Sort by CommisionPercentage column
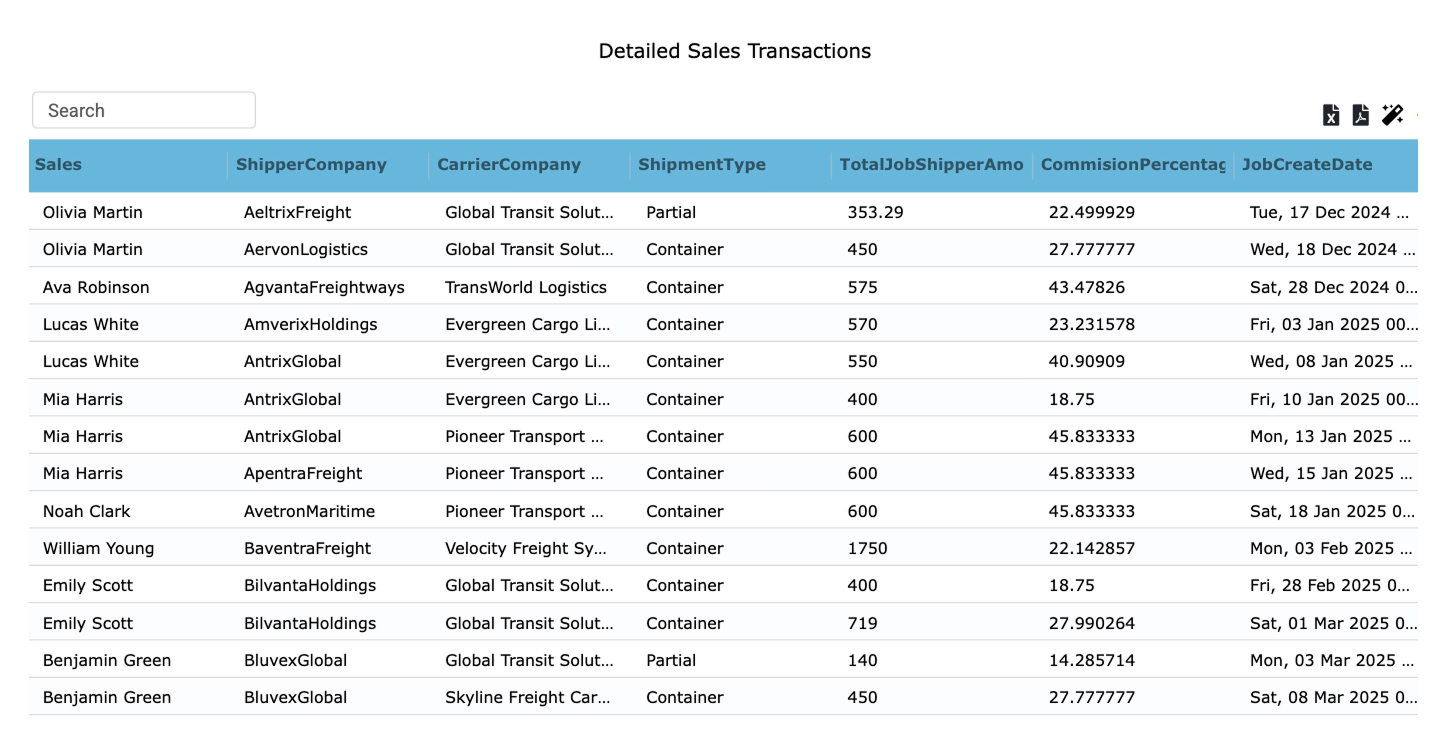This screenshot has height=755, width=1448. point(1131,164)
